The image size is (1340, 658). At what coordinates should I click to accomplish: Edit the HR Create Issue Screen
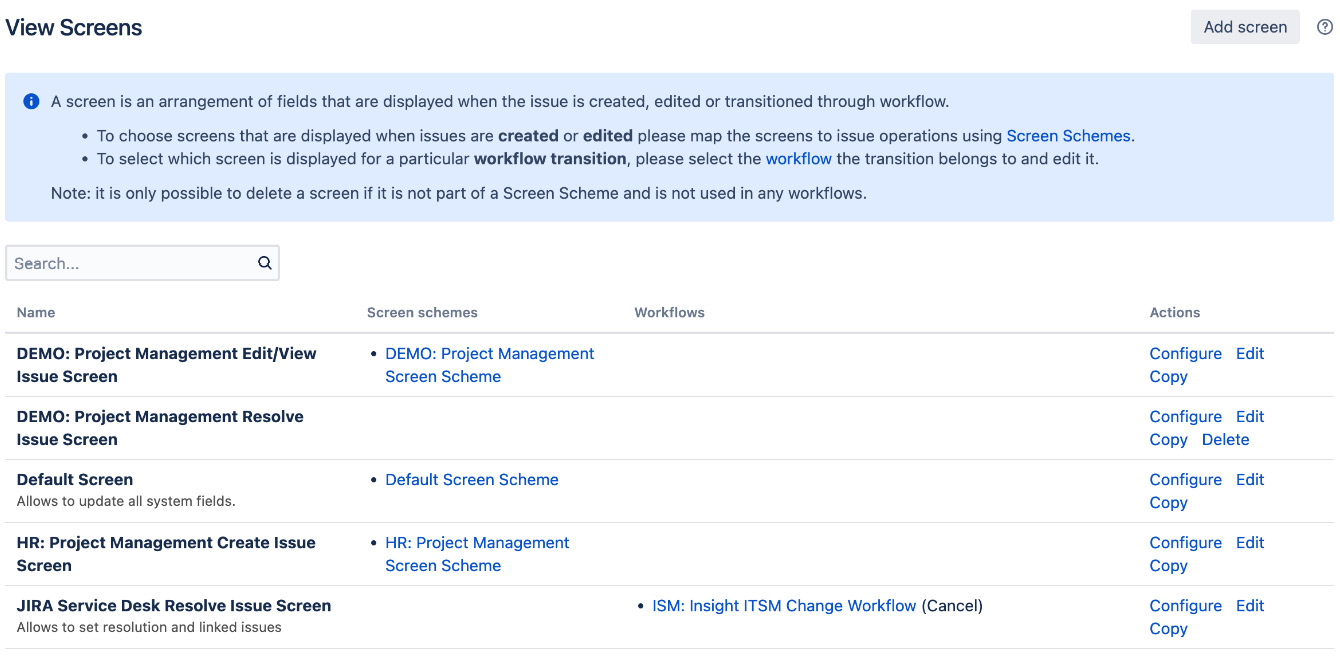click(1250, 543)
